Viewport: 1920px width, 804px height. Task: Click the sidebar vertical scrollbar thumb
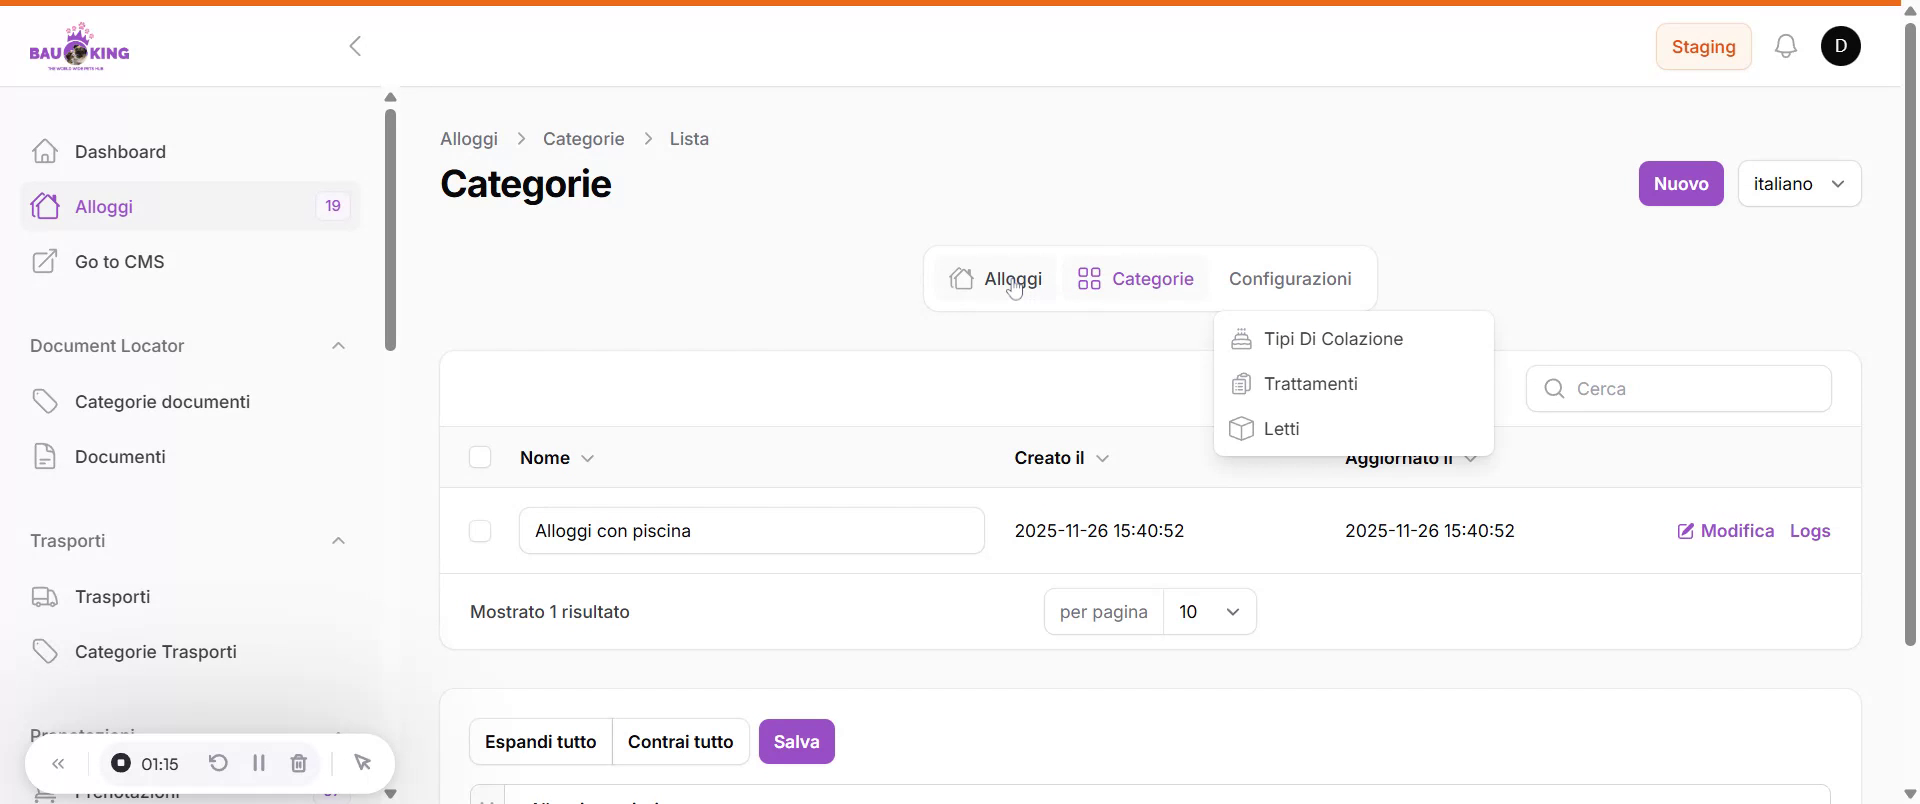(390, 229)
